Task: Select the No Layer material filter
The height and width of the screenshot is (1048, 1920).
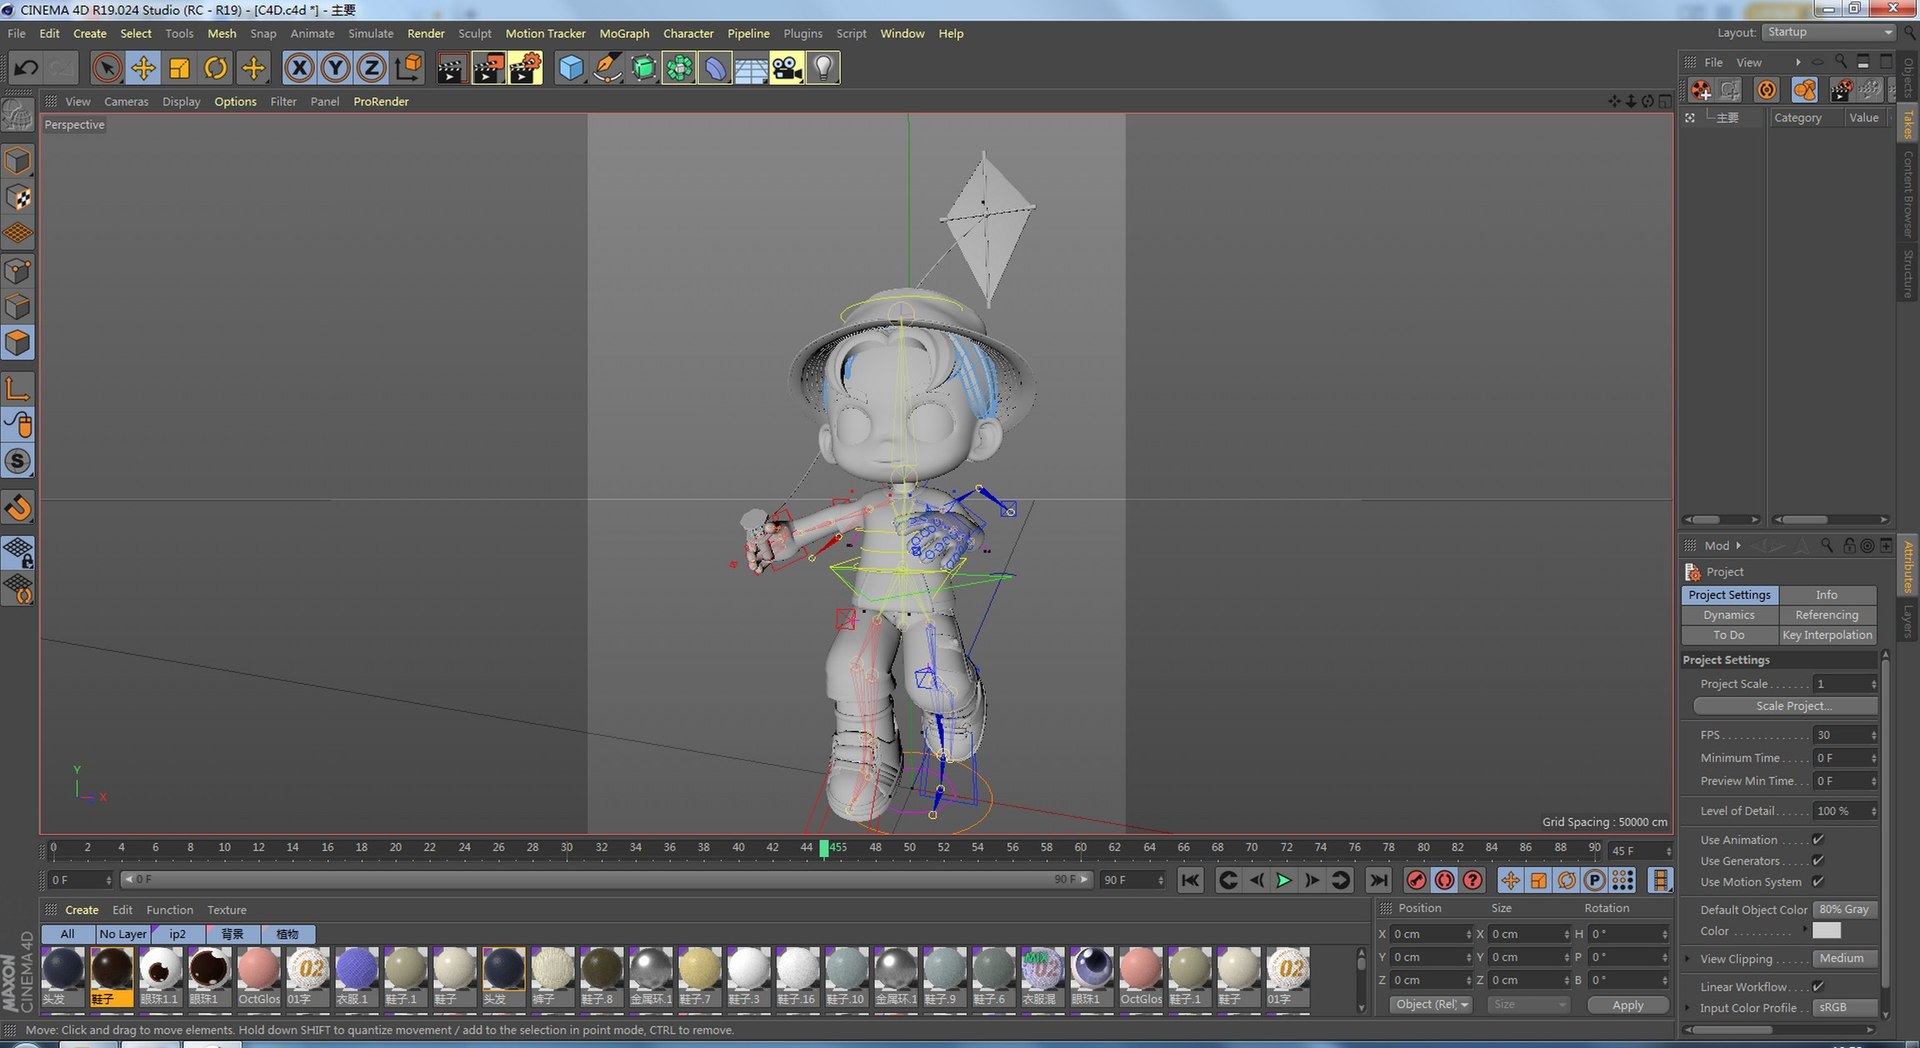Action: pyautogui.click(x=123, y=934)
